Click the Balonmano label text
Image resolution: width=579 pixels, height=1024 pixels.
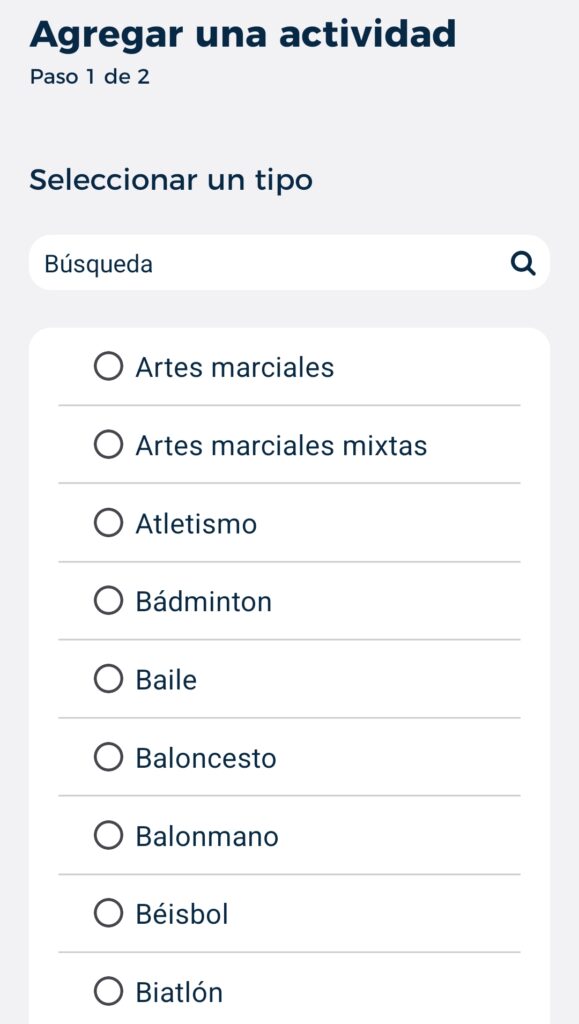tap(207, 837)
